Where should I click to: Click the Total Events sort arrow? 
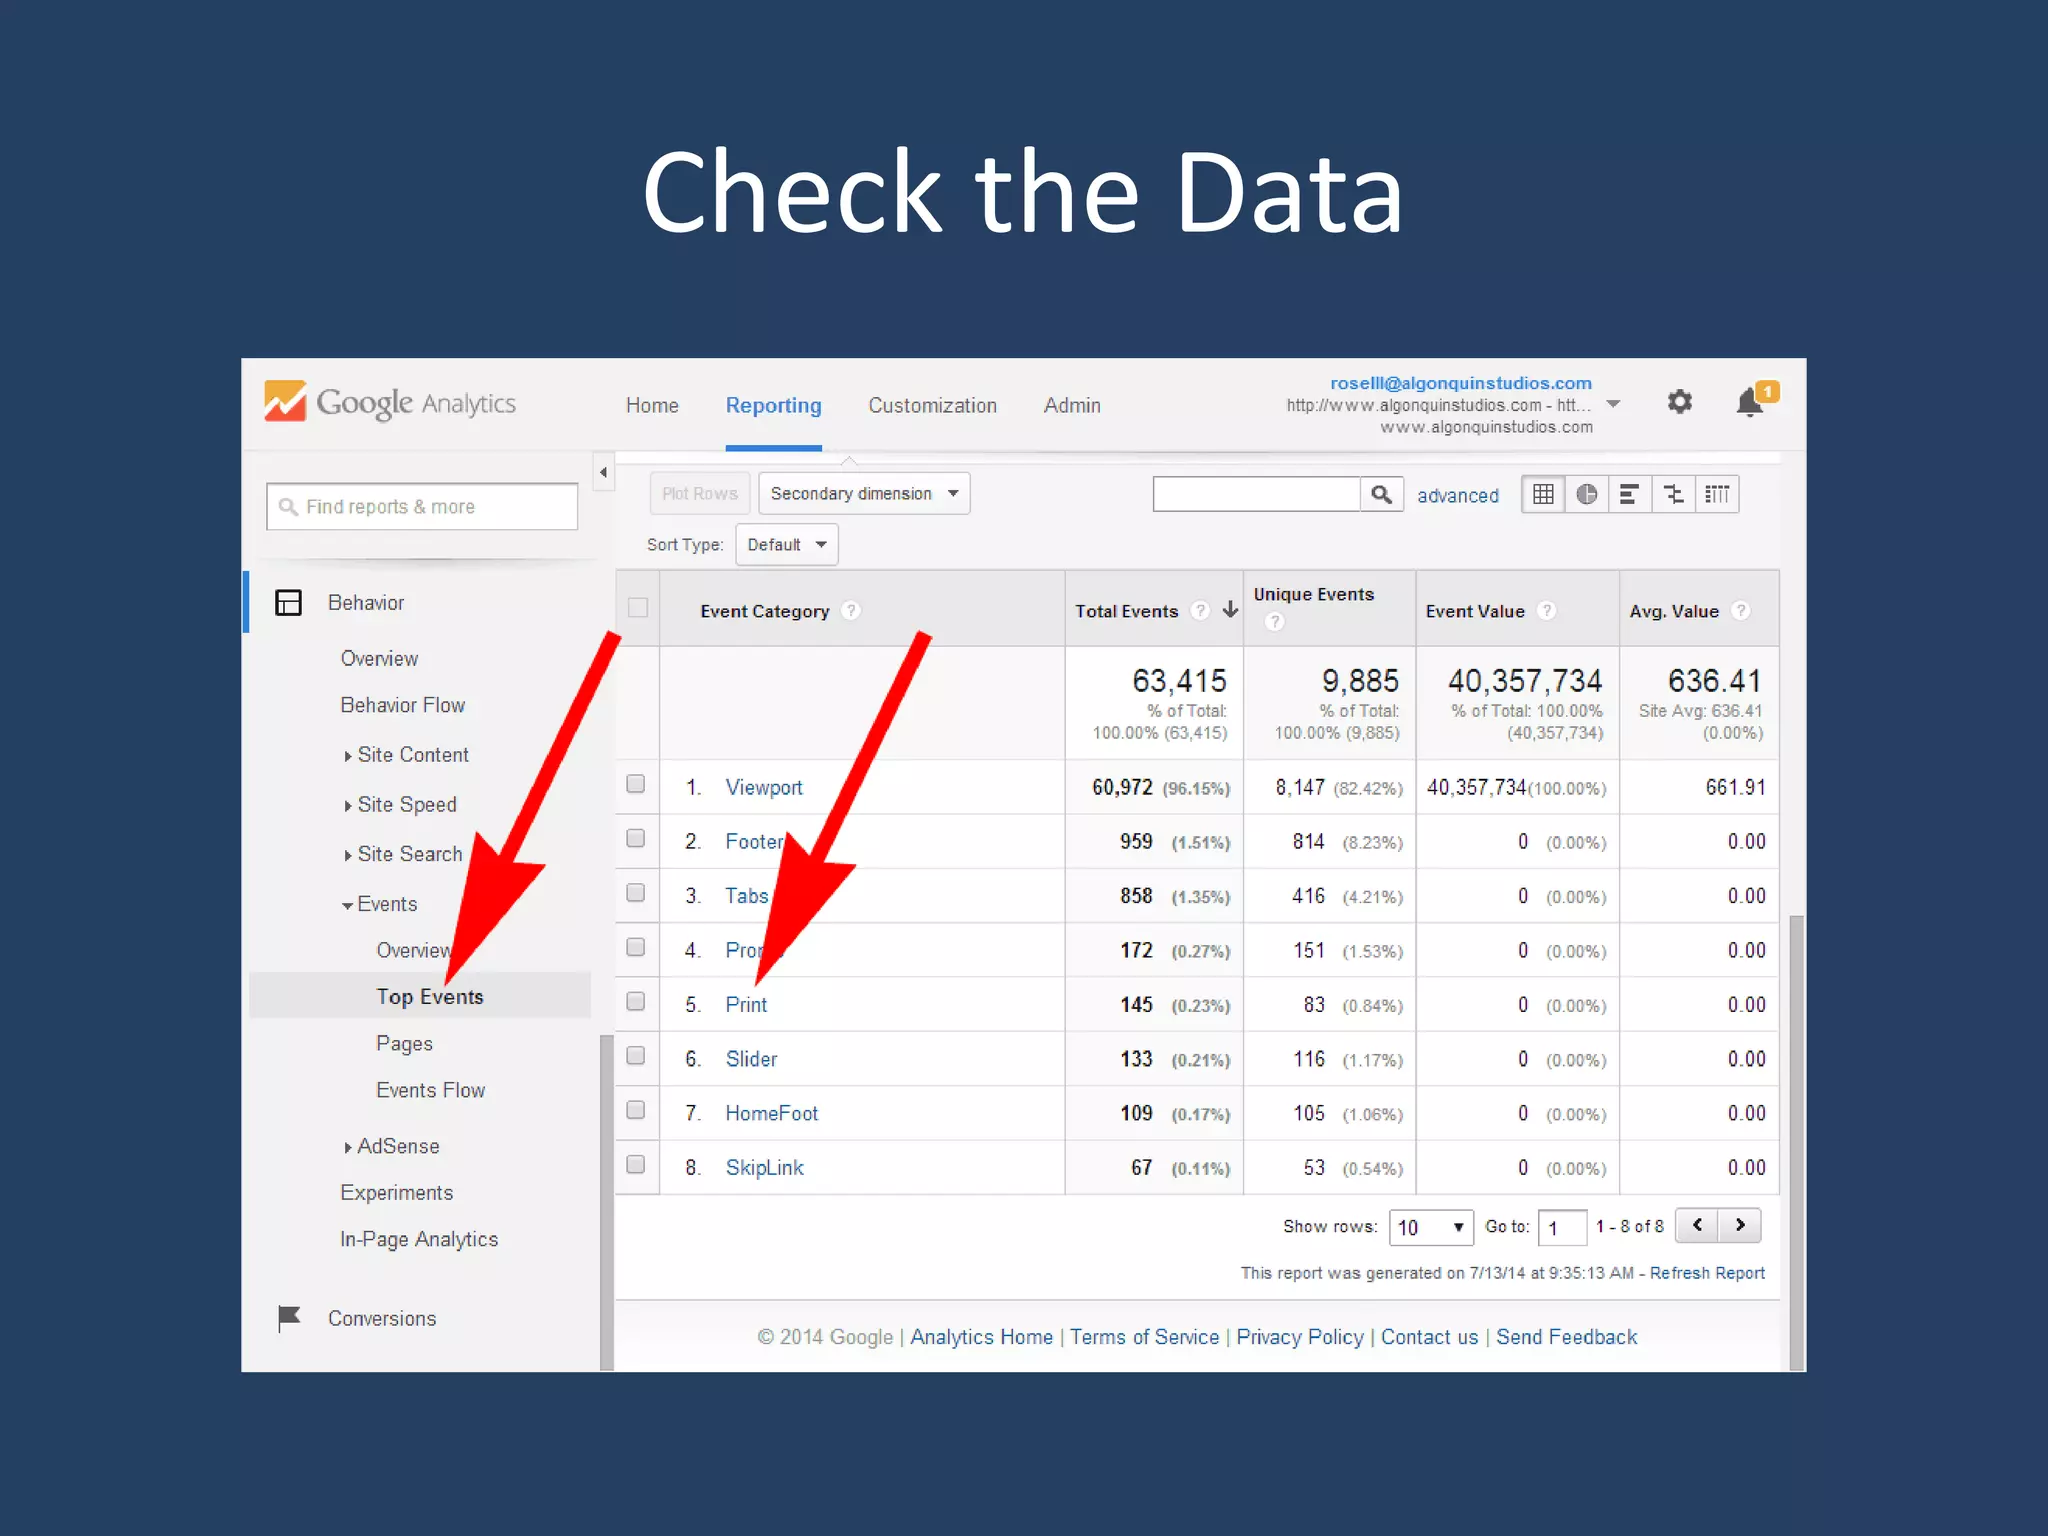click(x=1230, y=609)
